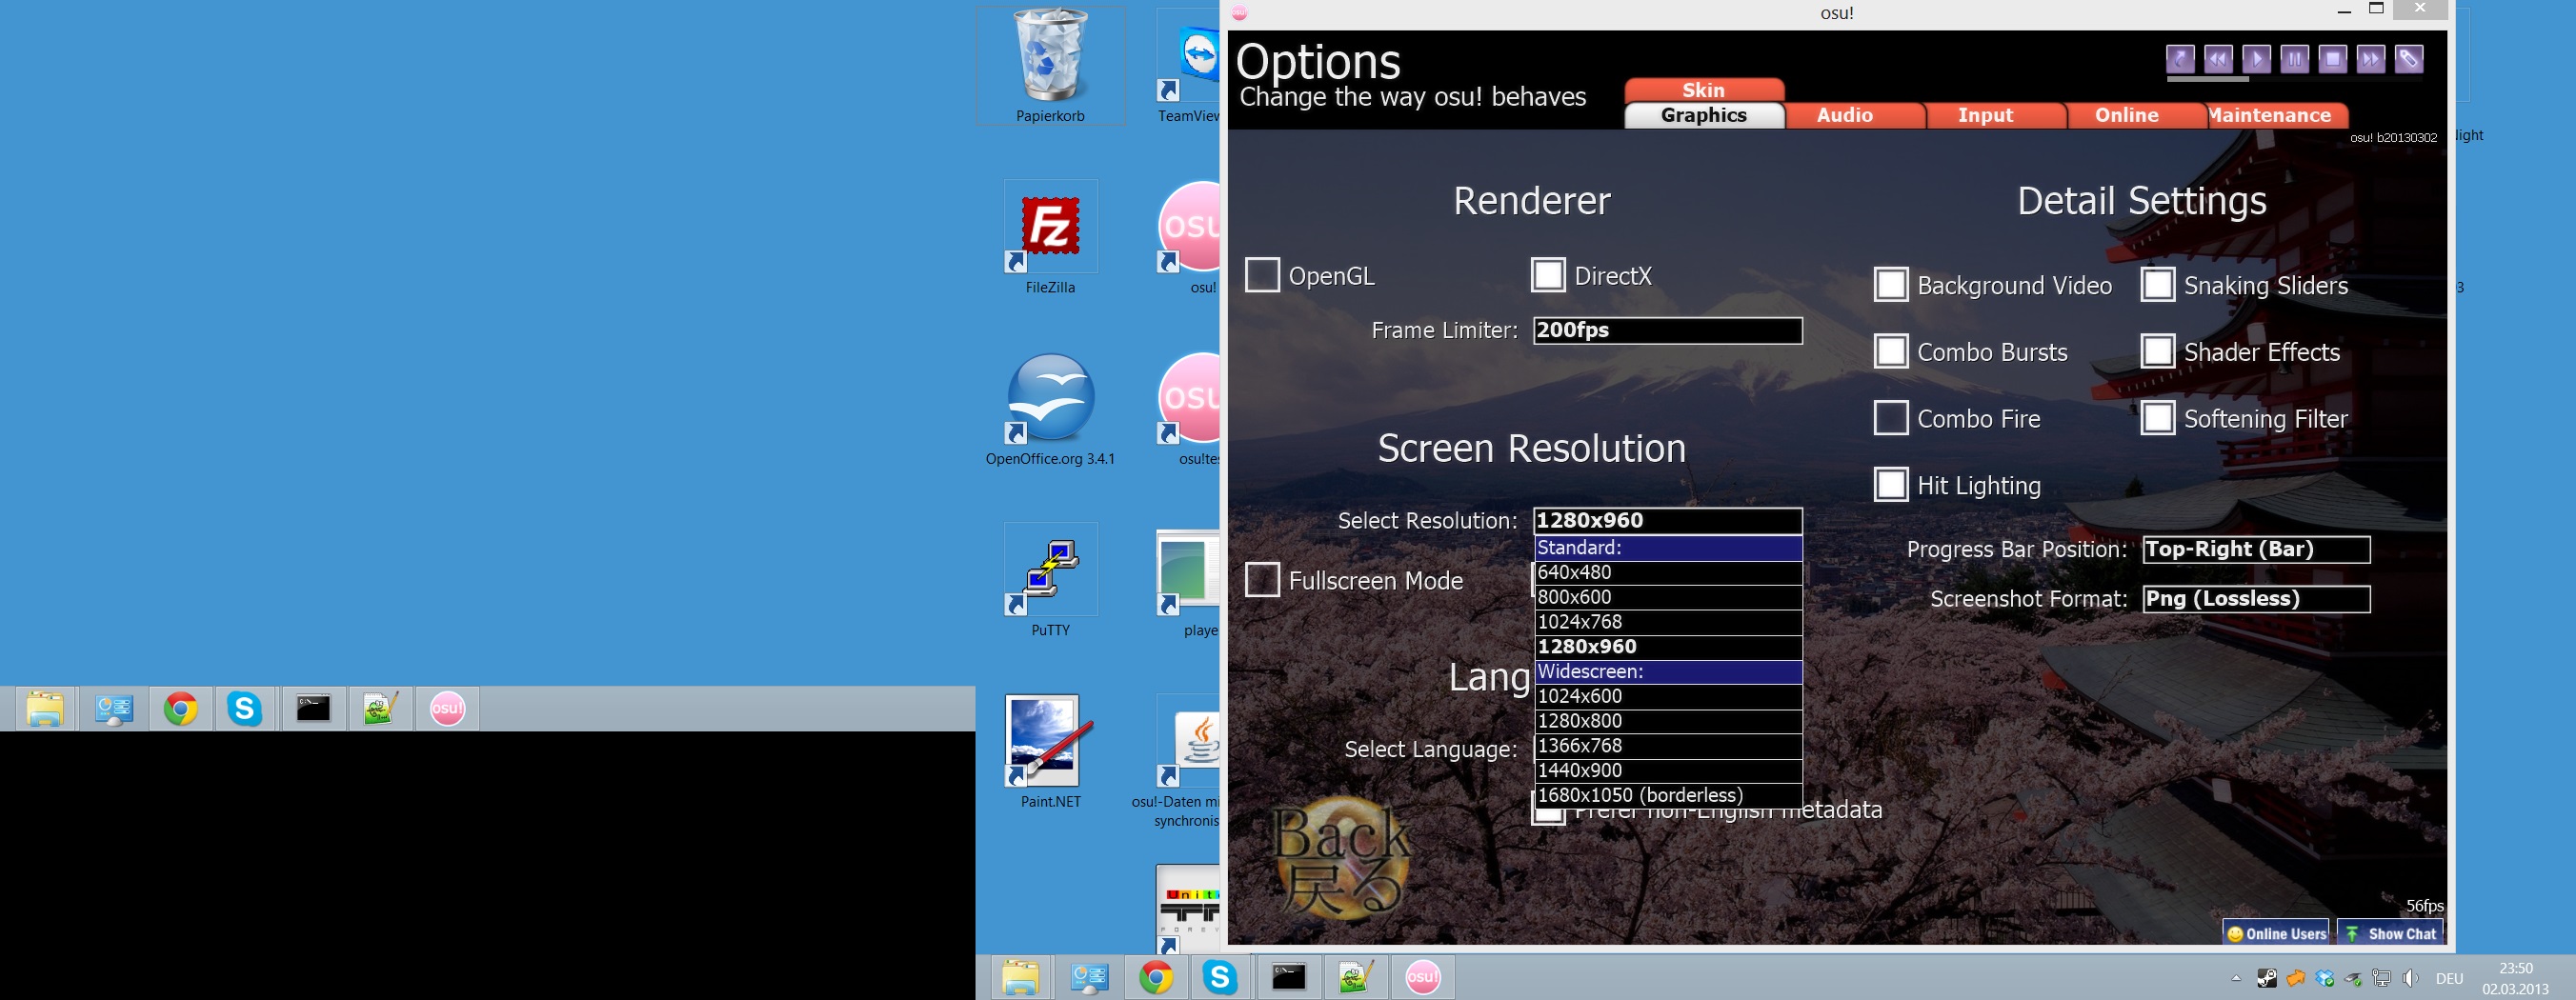2576x1000 pixels.
Task: Open Chrome on the right monitor's taskbar
Action: 1155,977
